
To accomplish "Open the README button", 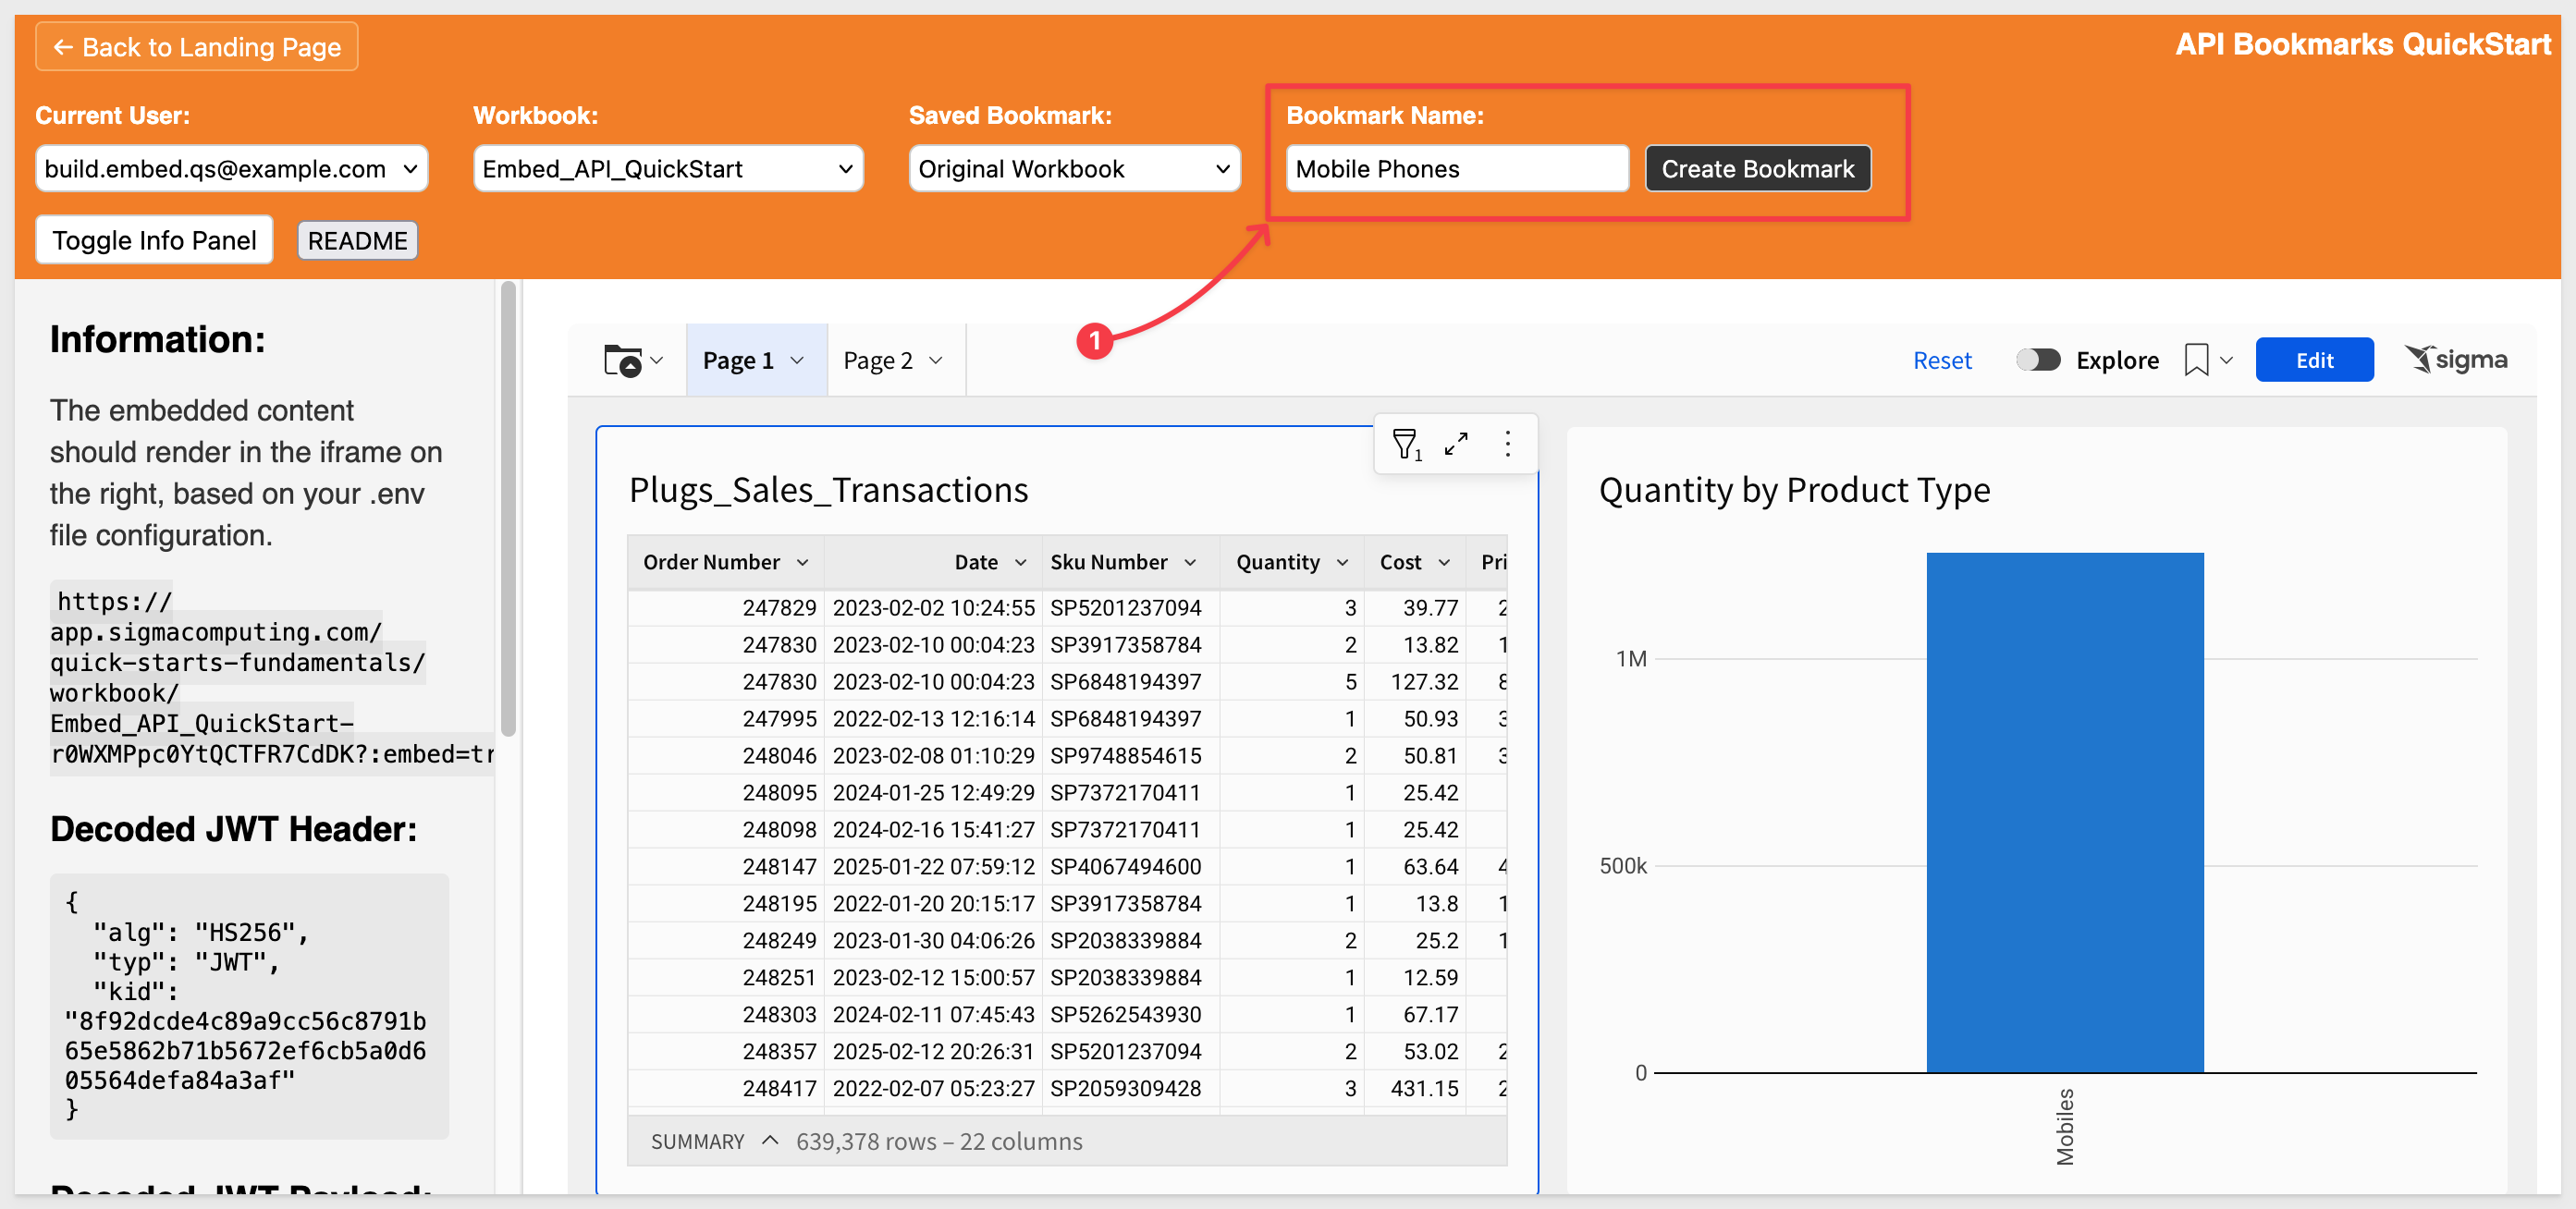I will (357, 241).
